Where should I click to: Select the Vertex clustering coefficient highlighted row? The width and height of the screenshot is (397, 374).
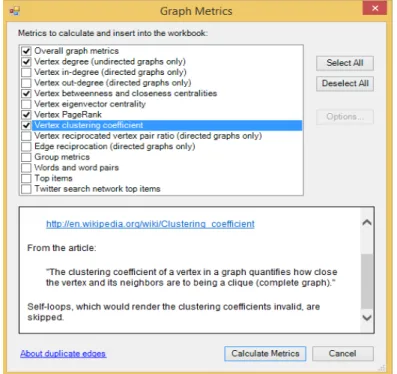pyautogui.click(x=167, y=125)
